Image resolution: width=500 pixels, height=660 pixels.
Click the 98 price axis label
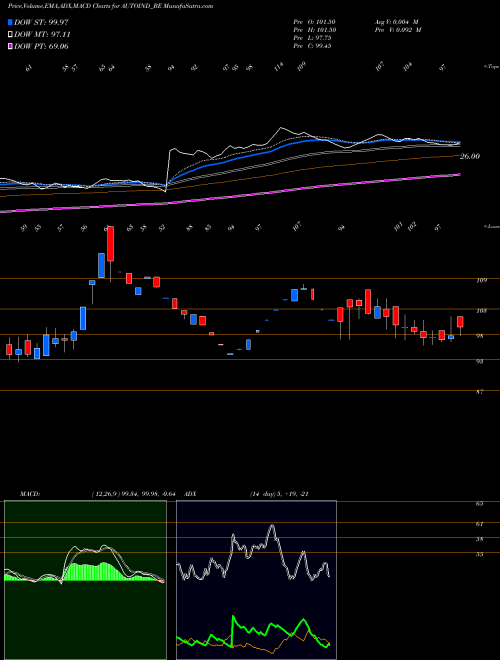(482, 336)
